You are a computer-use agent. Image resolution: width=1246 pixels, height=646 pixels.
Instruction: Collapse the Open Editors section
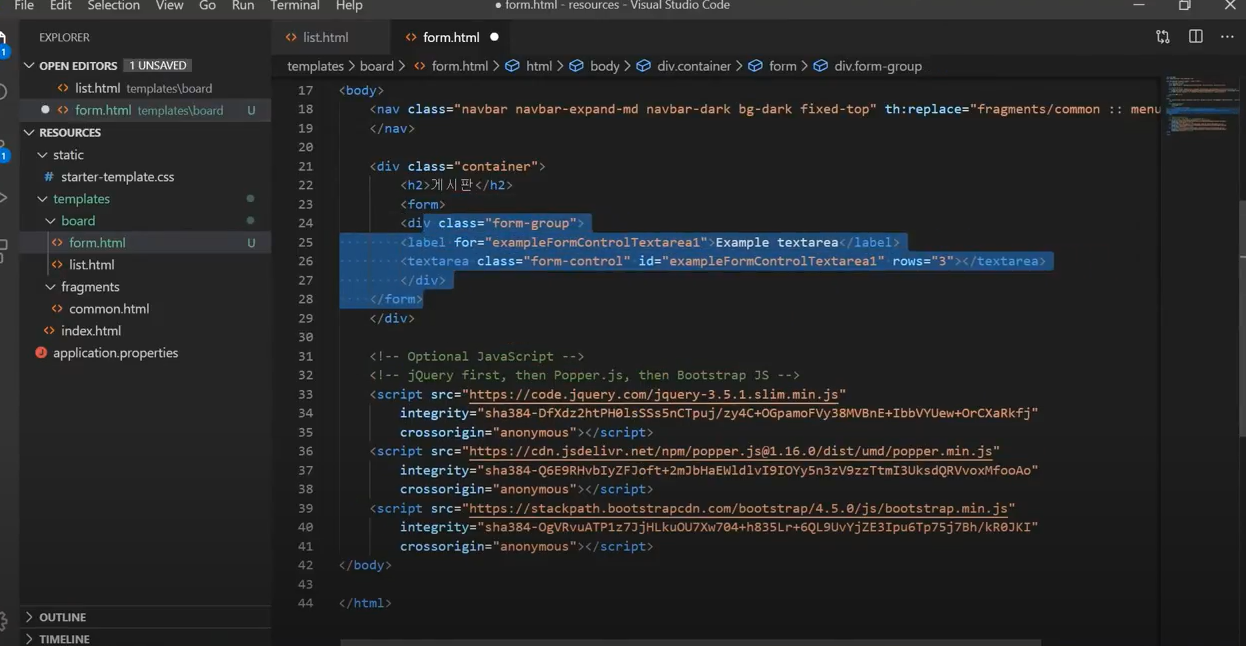click(30, 66)
